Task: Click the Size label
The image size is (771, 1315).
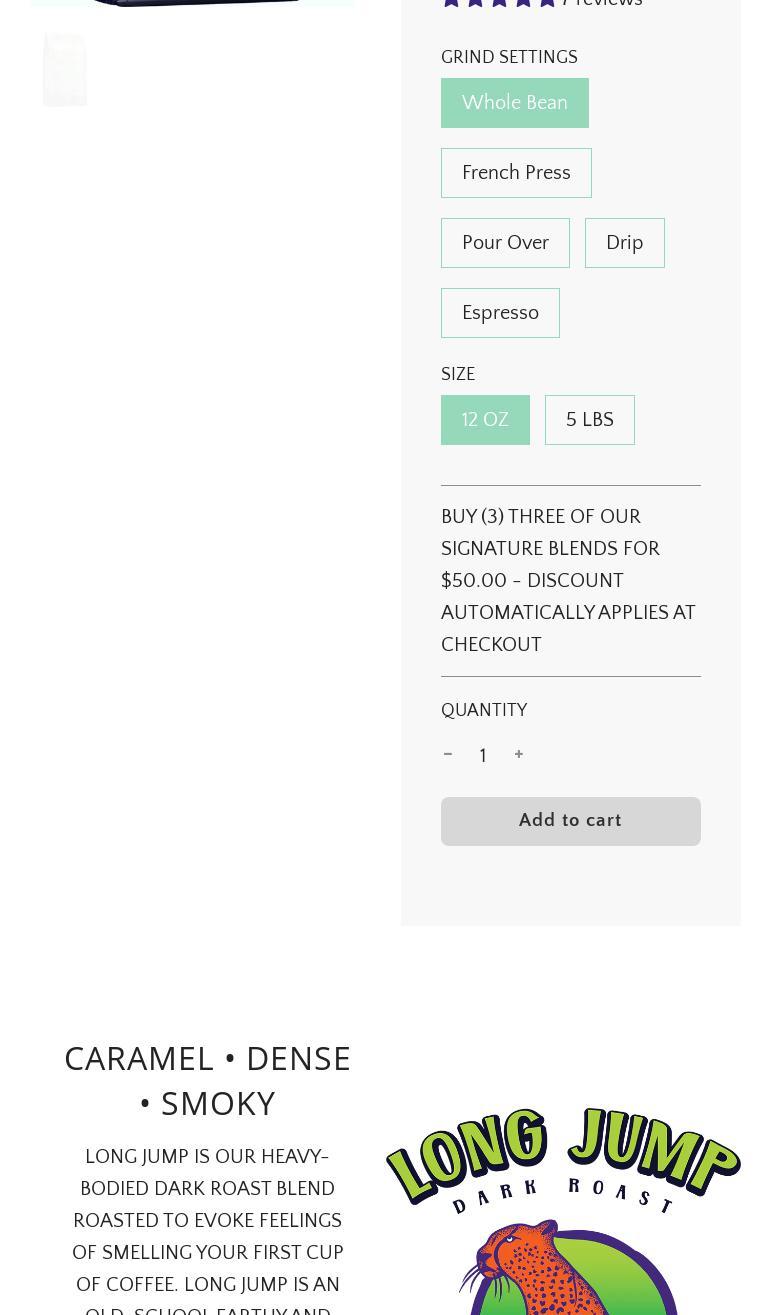Action: [458, 375]
